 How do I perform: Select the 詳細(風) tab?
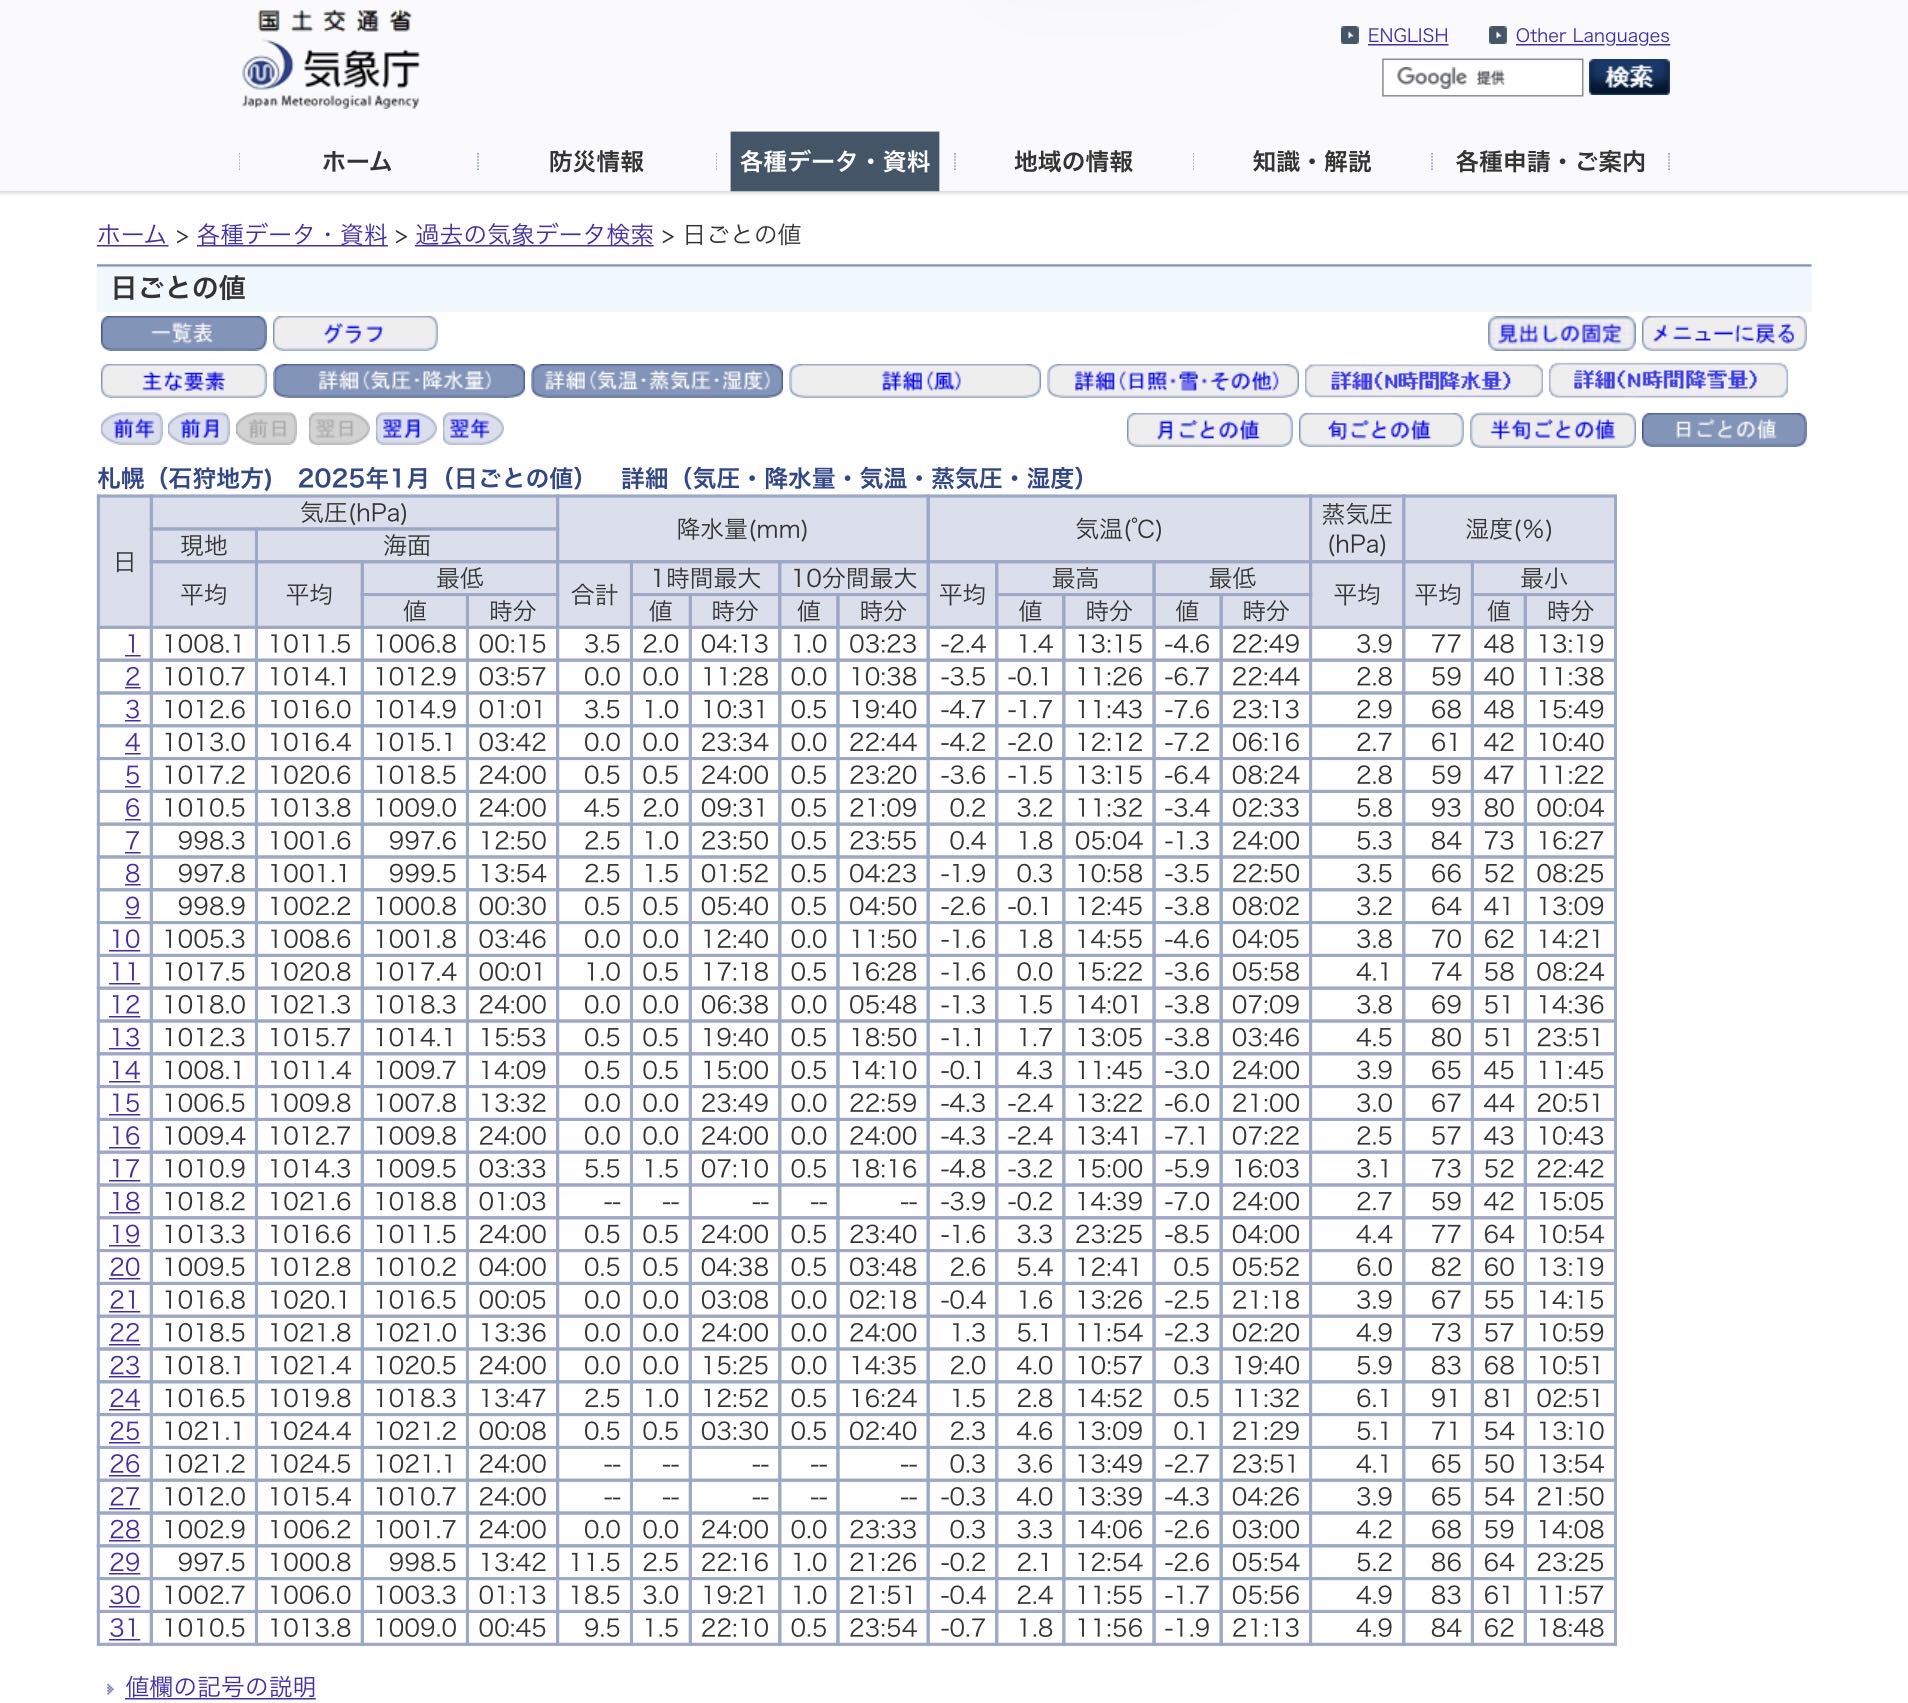pyautogui.click(x=915, y=381)
